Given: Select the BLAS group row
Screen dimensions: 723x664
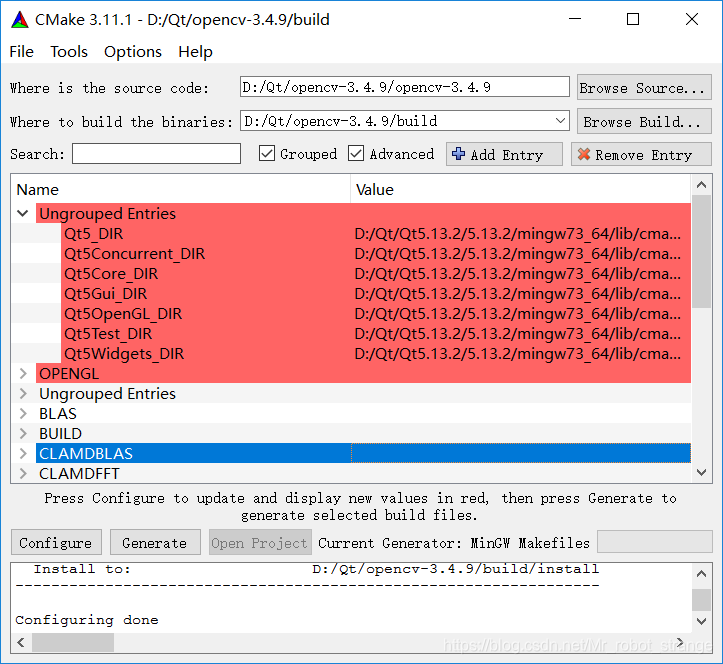Looking at the screenshot, I should pyautogui.click(x=363, y=414).
